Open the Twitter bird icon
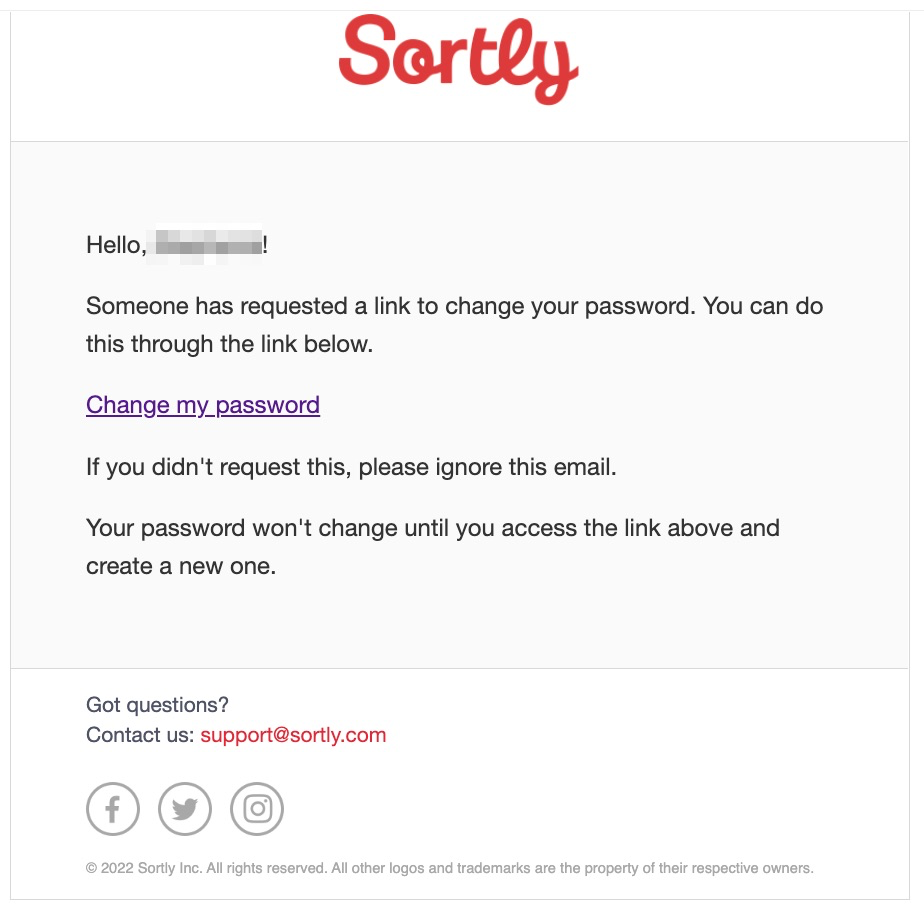The width and height of the screenshot is (924, 908). tap(184, 808)
